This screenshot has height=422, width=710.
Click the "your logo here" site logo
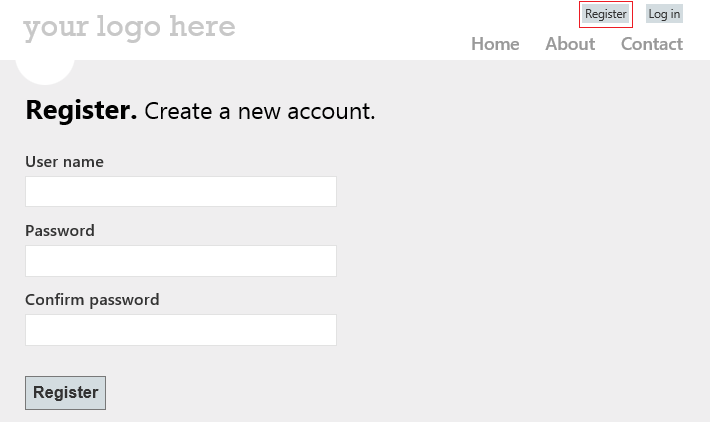(129, 27)
